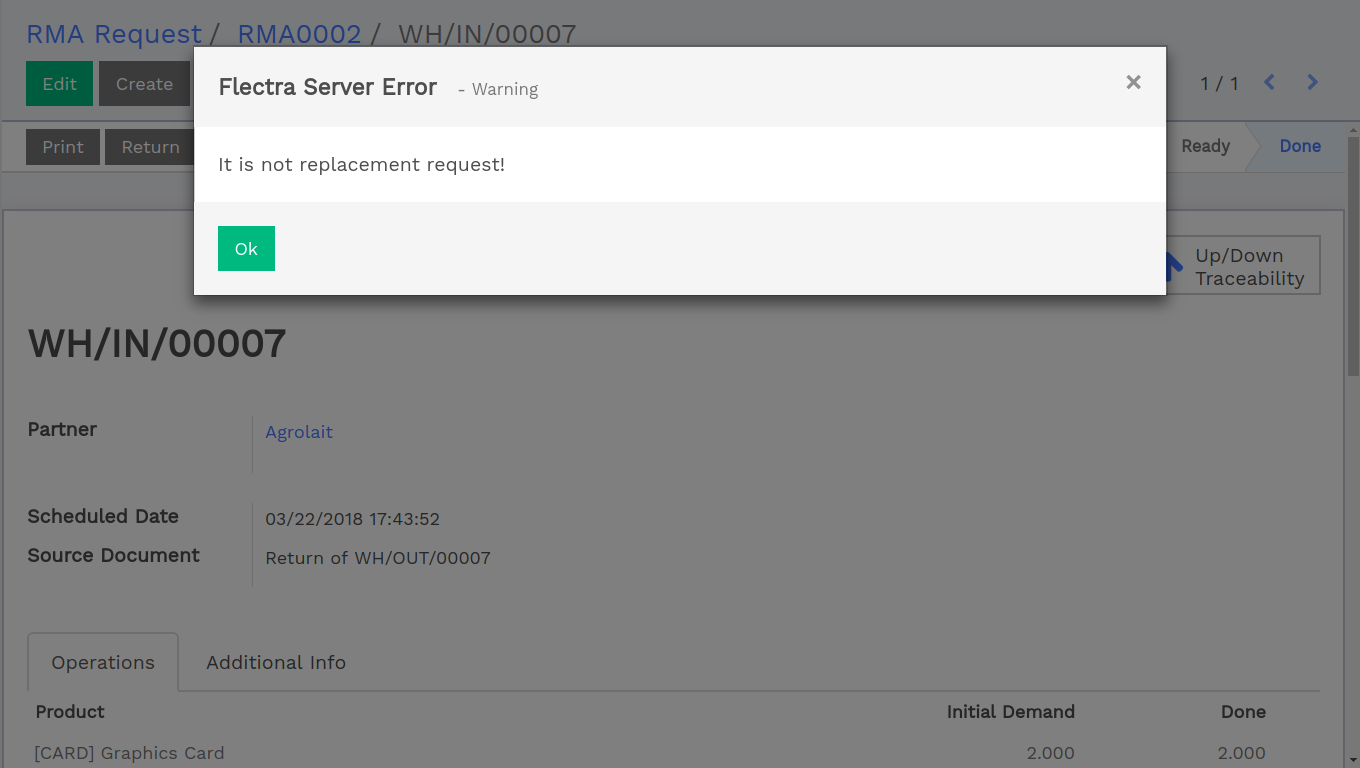Click scheduled date 03/22/2018 17:43:52
The image size is (1360, 768).
pyautogui.click(x=352, y=519)
